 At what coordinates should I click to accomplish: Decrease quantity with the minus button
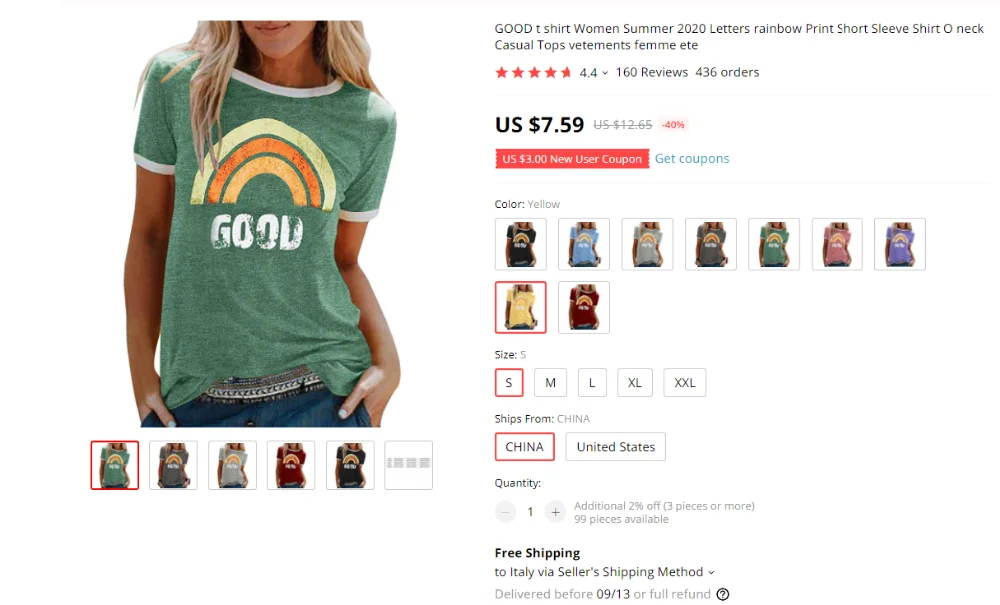click(x=505, y=512)
